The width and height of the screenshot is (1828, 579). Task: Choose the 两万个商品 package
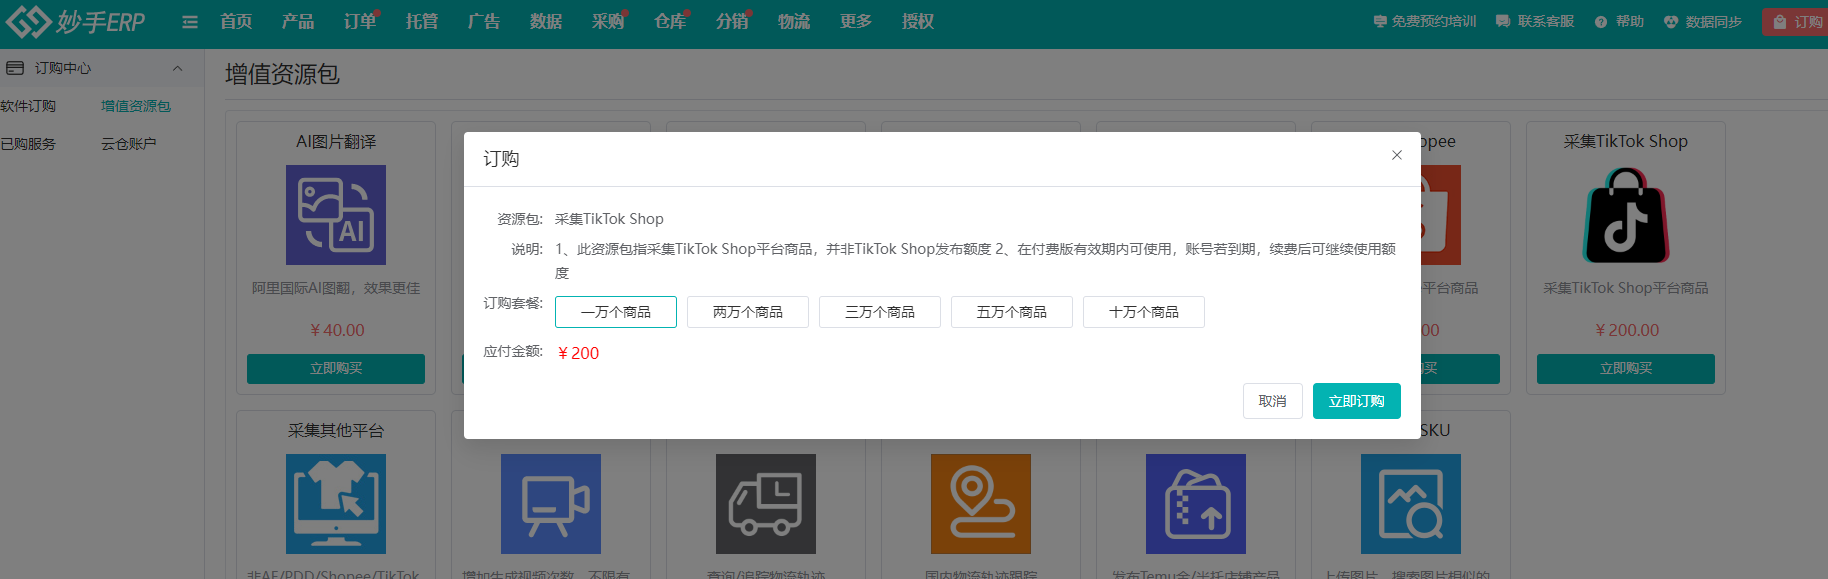(748, 312)
